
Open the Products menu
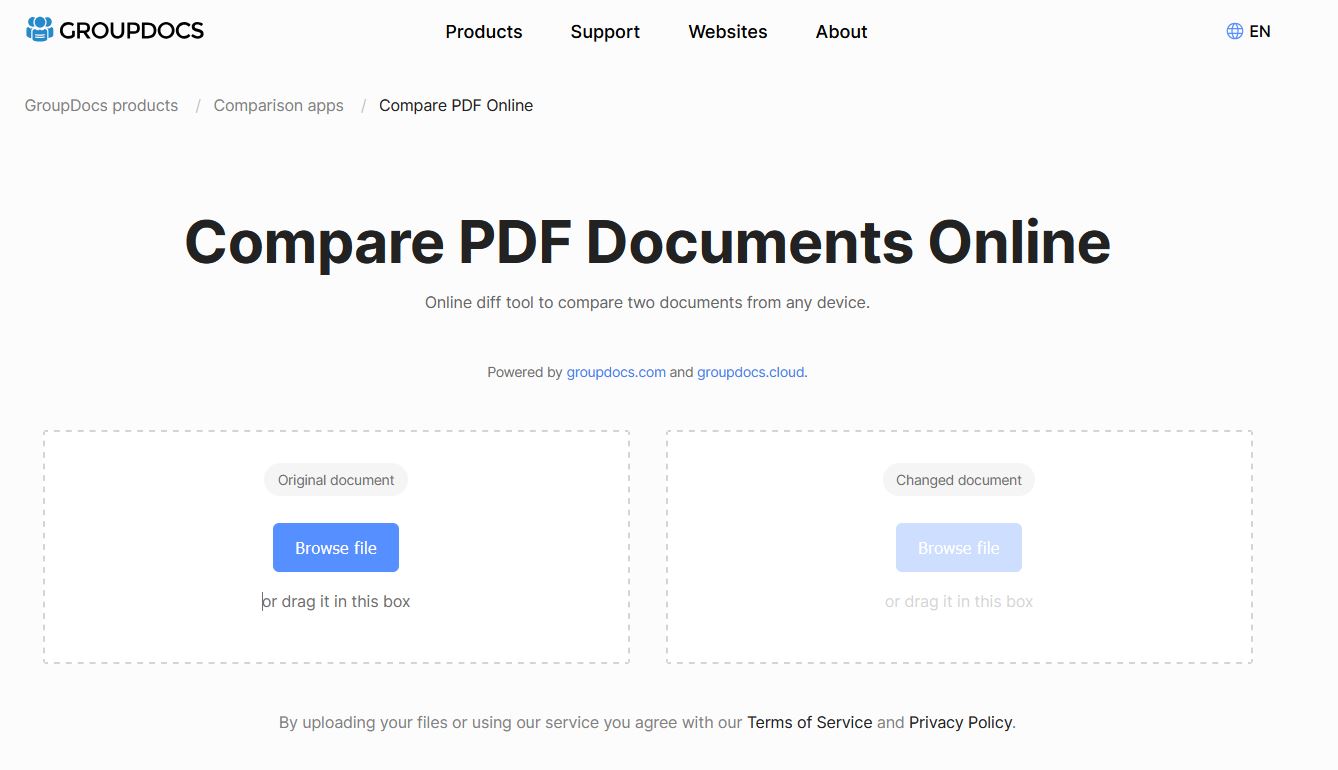484,32
